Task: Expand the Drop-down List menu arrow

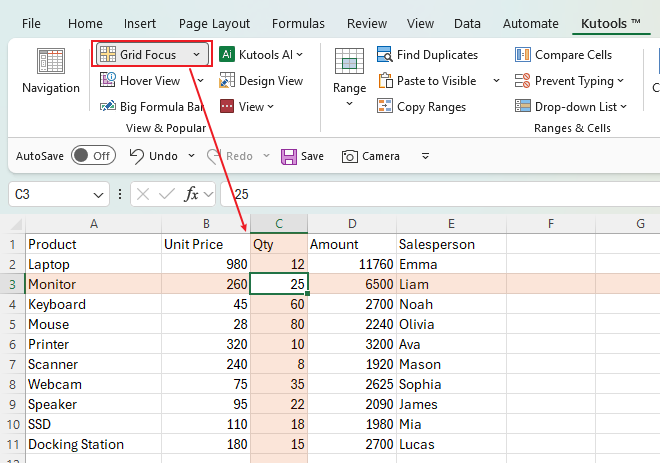Action: 623,106
